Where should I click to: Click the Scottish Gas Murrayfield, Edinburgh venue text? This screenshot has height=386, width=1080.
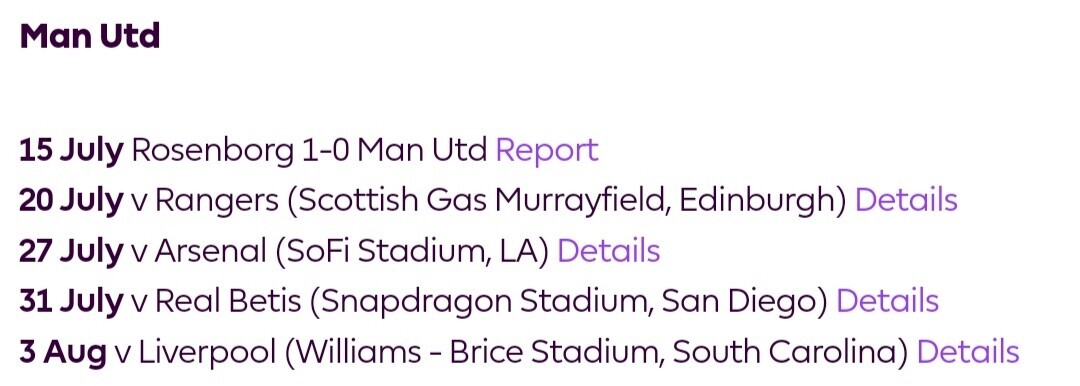tap(566, 201)
